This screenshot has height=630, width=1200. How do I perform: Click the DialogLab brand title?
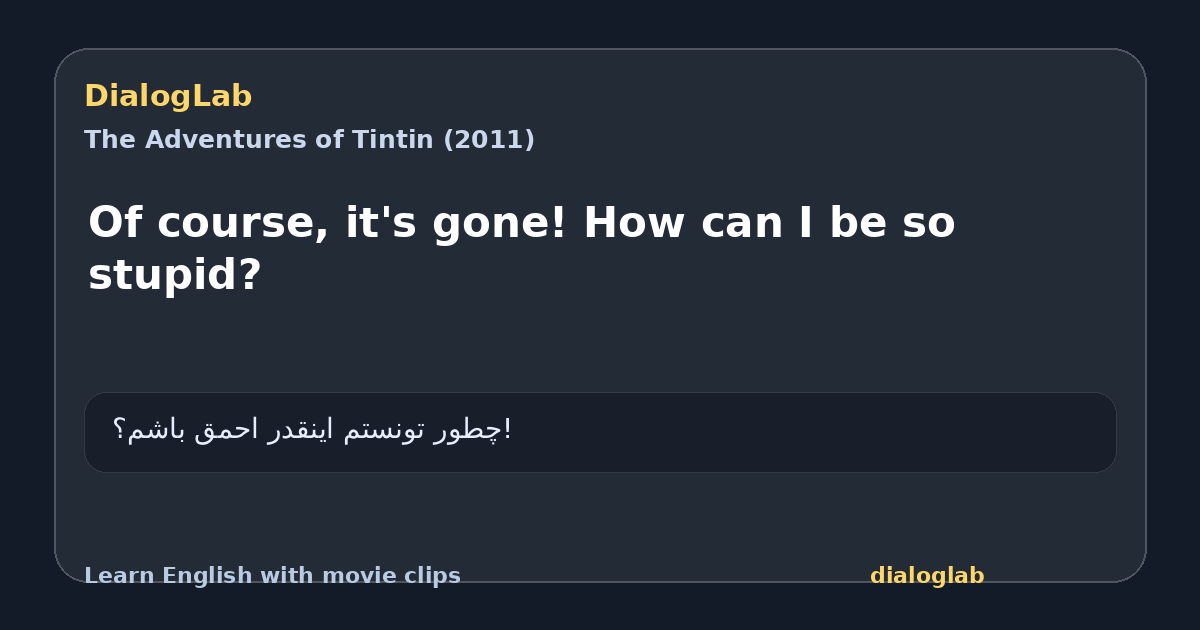(168, 97)
